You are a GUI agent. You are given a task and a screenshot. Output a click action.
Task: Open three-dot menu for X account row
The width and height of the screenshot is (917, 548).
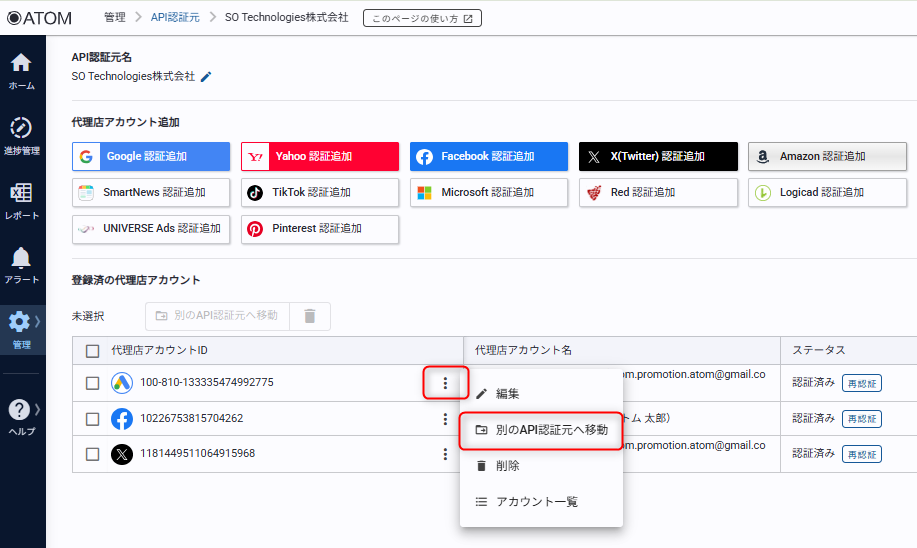point(445,454)
